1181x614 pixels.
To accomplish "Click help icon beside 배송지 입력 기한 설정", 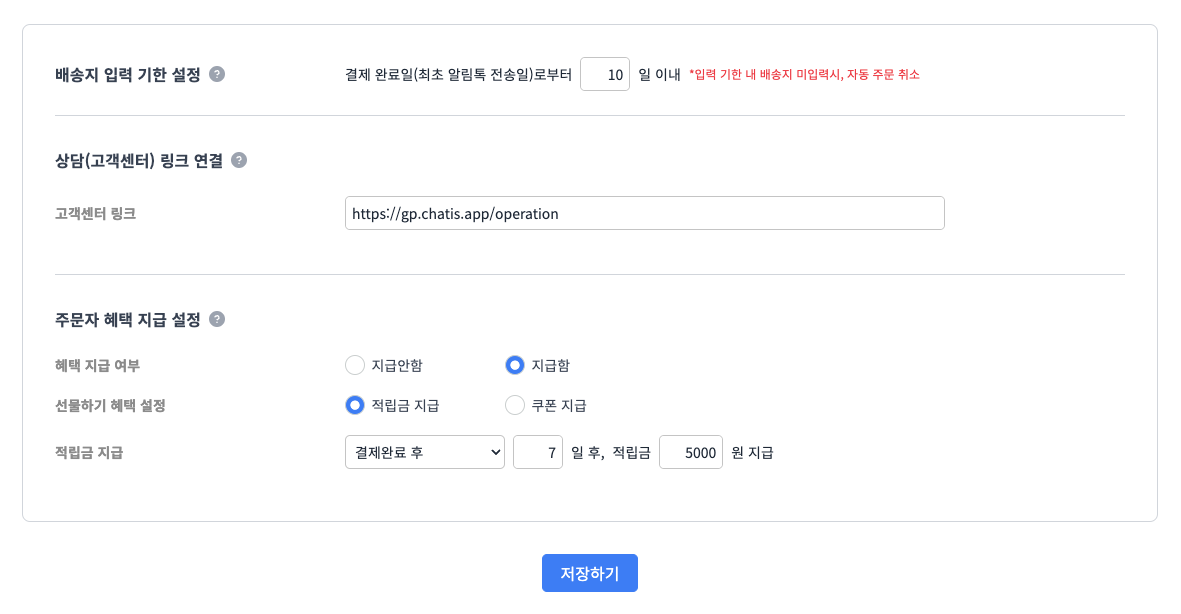I will (217, 74).
